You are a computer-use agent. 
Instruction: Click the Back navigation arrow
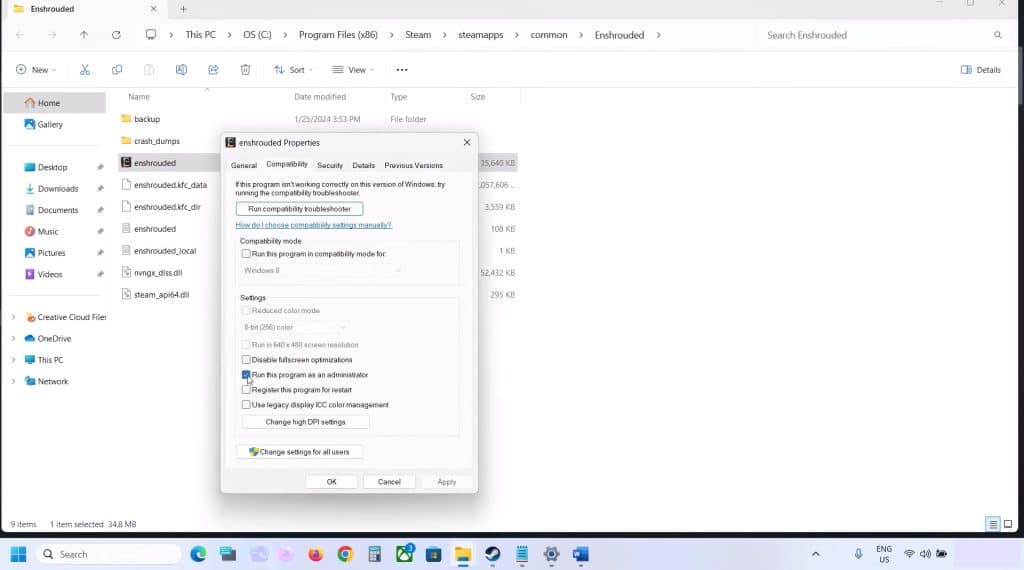[20, 35]
